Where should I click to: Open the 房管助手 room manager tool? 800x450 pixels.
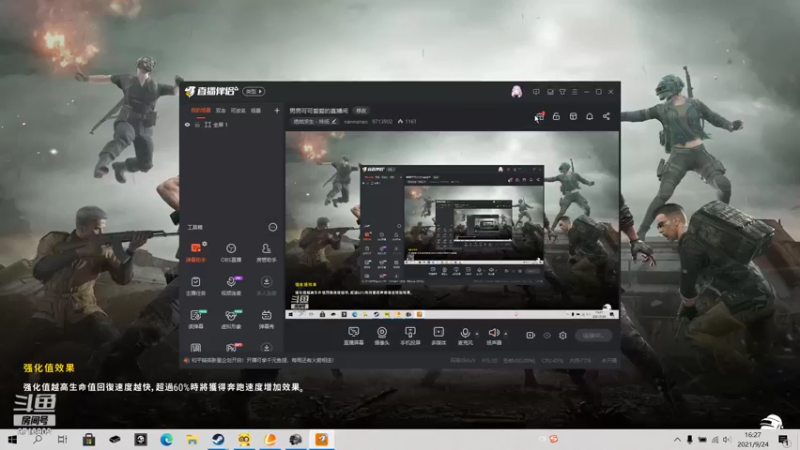266,252
